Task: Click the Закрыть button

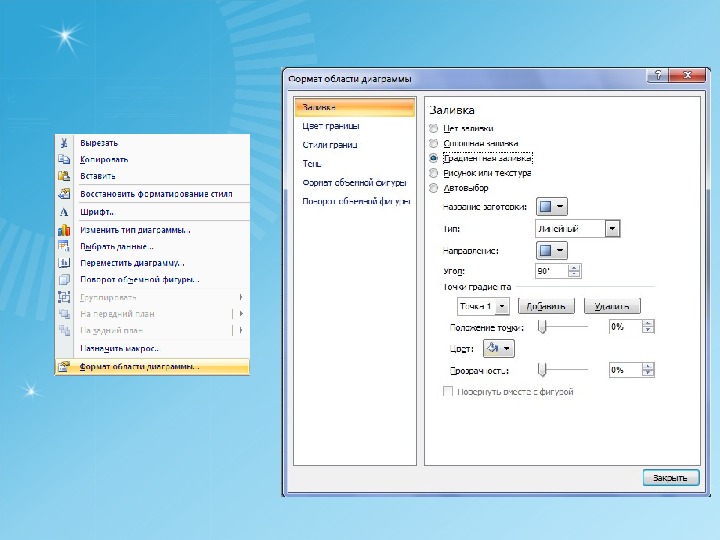Action: tap(671, 478)
